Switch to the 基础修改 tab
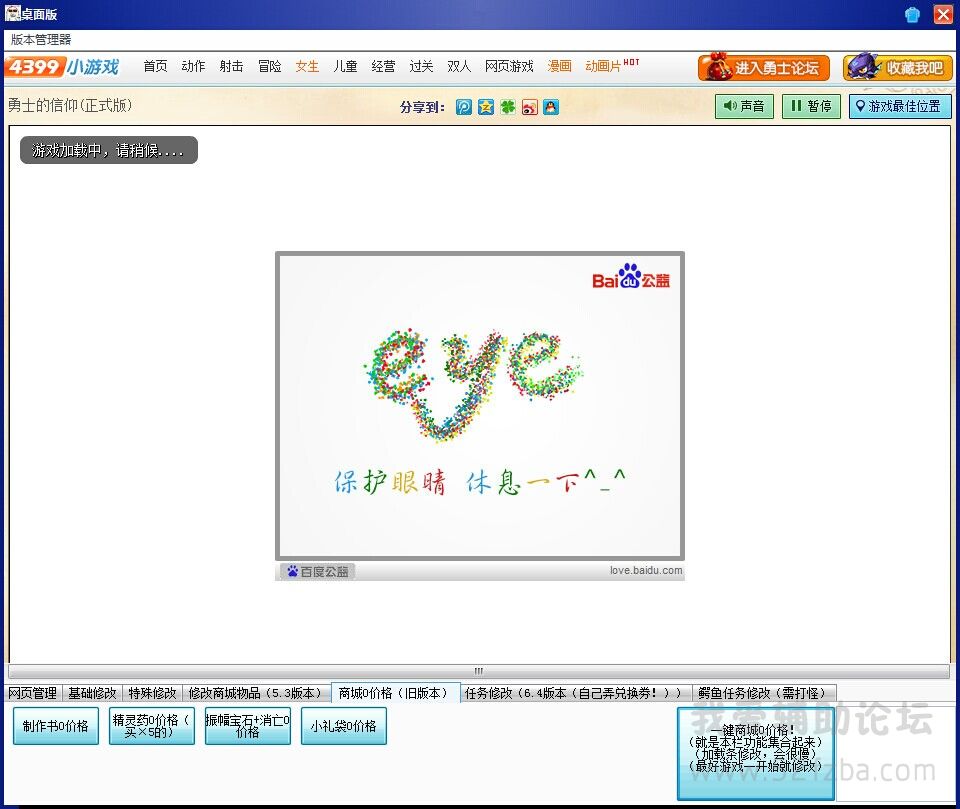Image resolution: width=960 pixels, height=809 pixels. click(x=92, y=693)
